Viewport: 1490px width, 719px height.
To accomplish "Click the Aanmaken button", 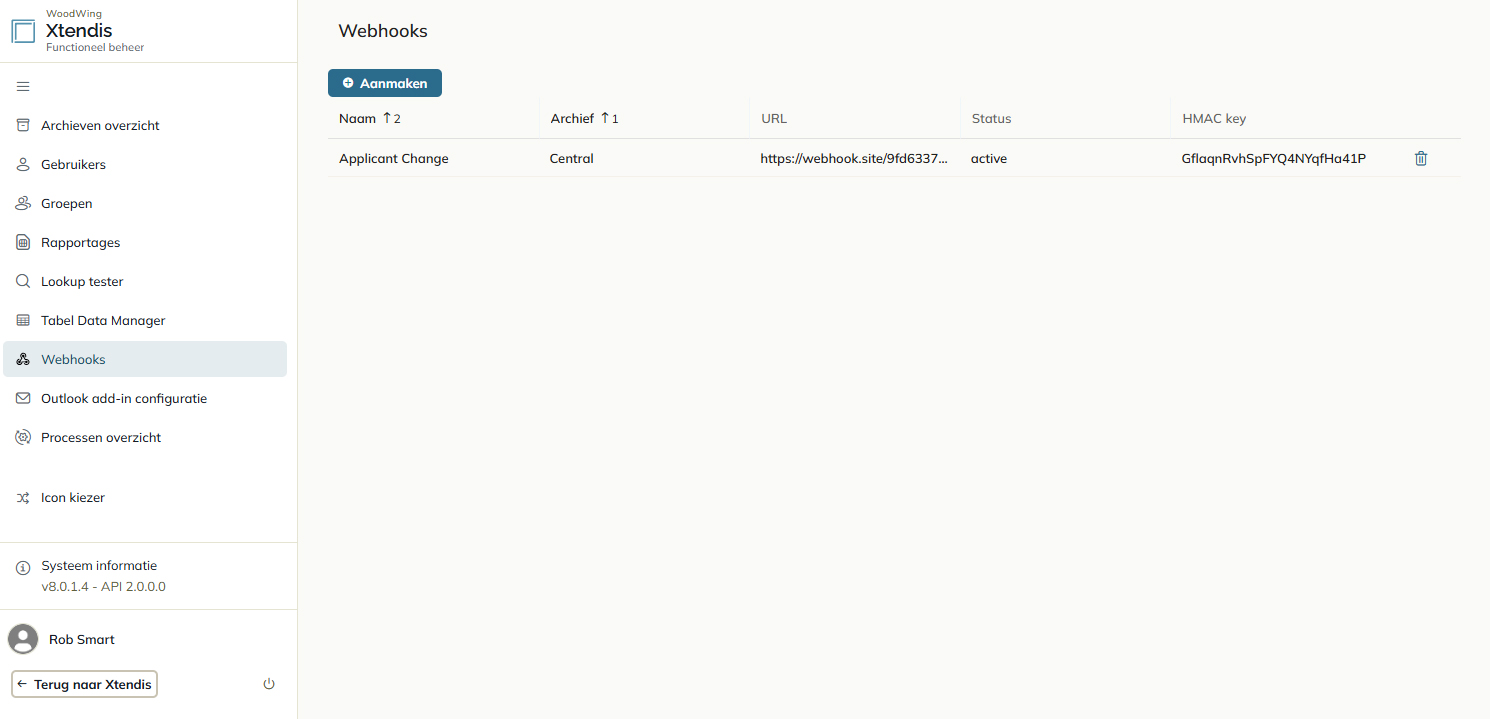I will point(385,83).
